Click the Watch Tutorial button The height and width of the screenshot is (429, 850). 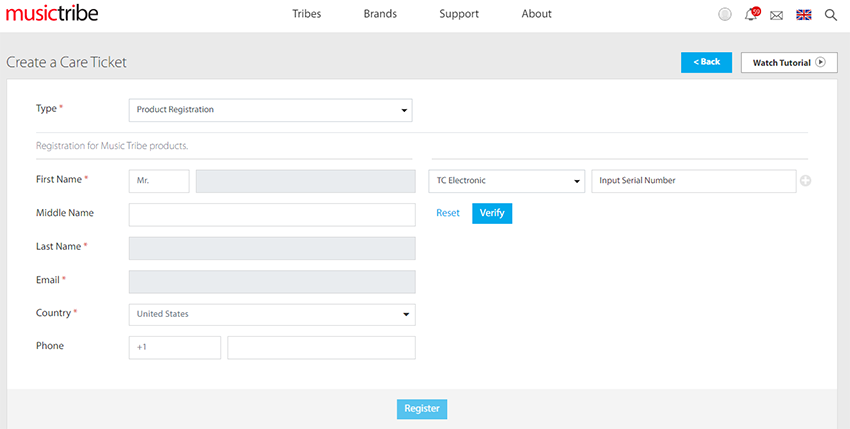(x=788, y=62)
